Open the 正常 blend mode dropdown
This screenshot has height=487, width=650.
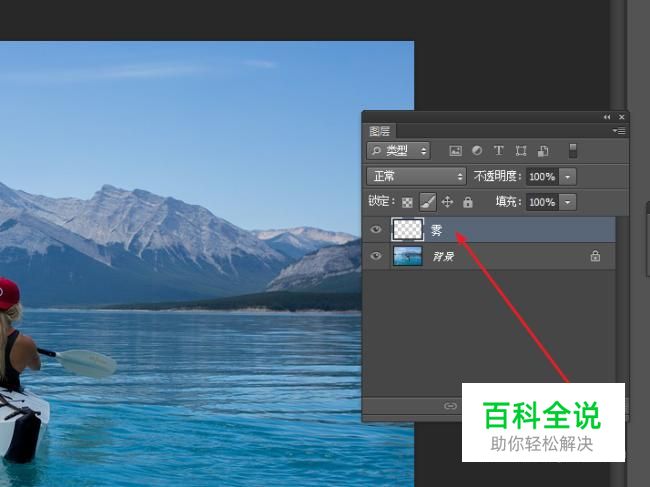tap(416, 177)
